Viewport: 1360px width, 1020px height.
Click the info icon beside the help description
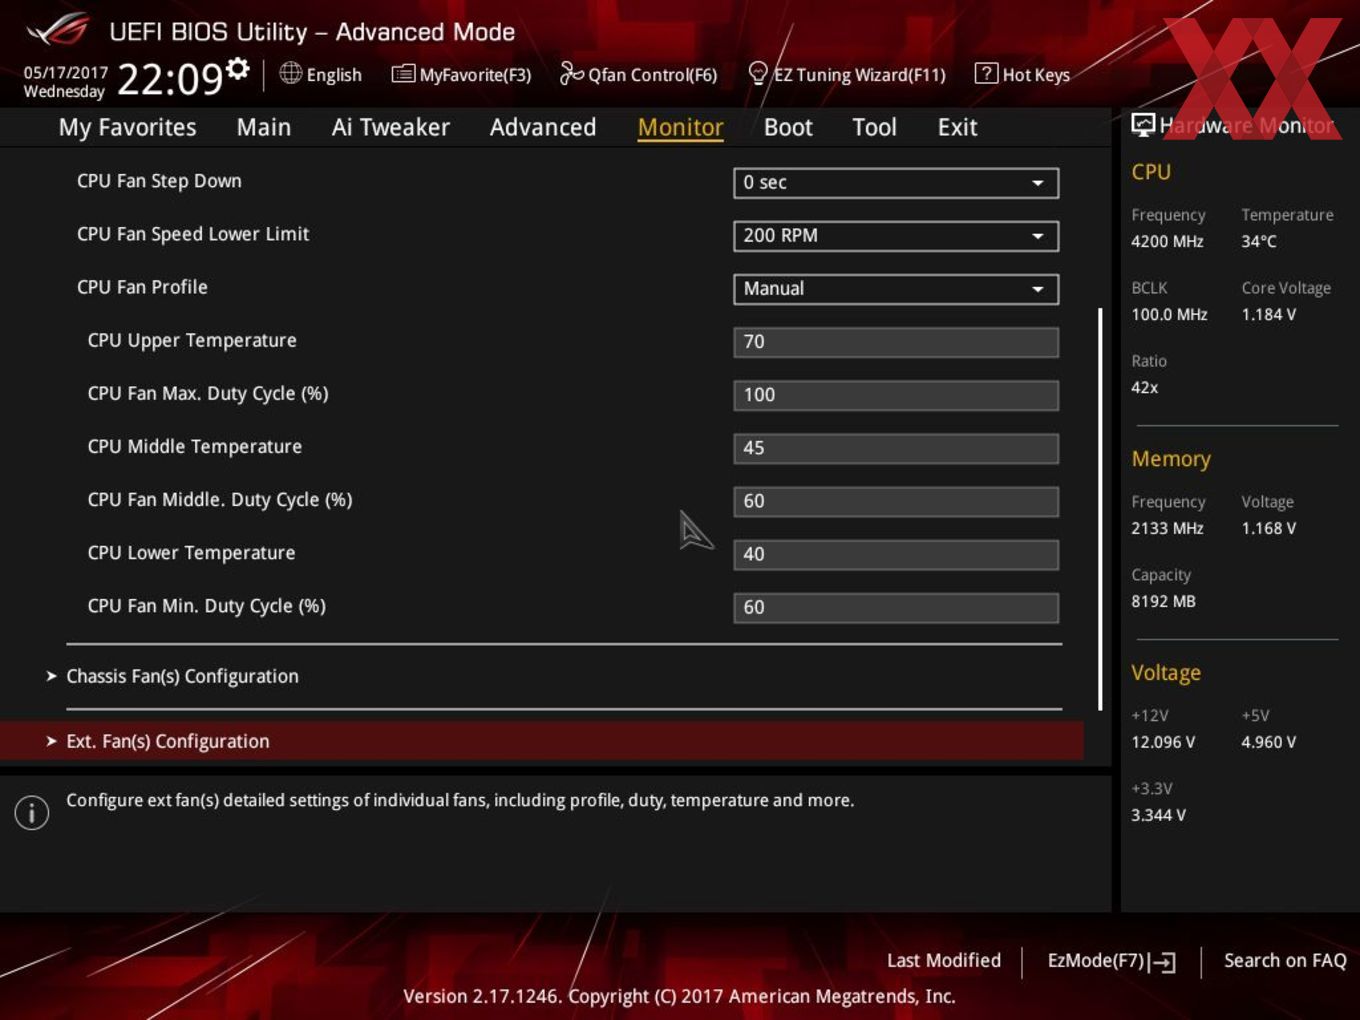[x=32, y=812]
